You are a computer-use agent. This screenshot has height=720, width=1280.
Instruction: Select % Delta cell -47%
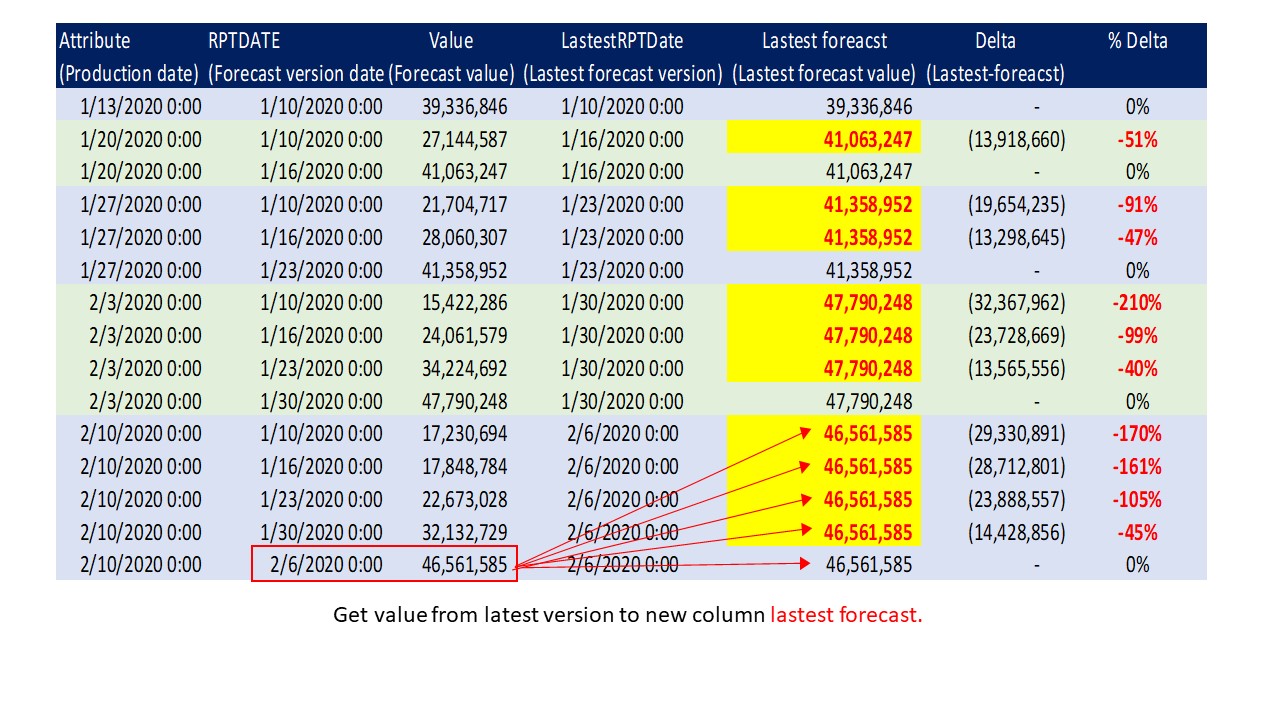[x=1137, y=238]
